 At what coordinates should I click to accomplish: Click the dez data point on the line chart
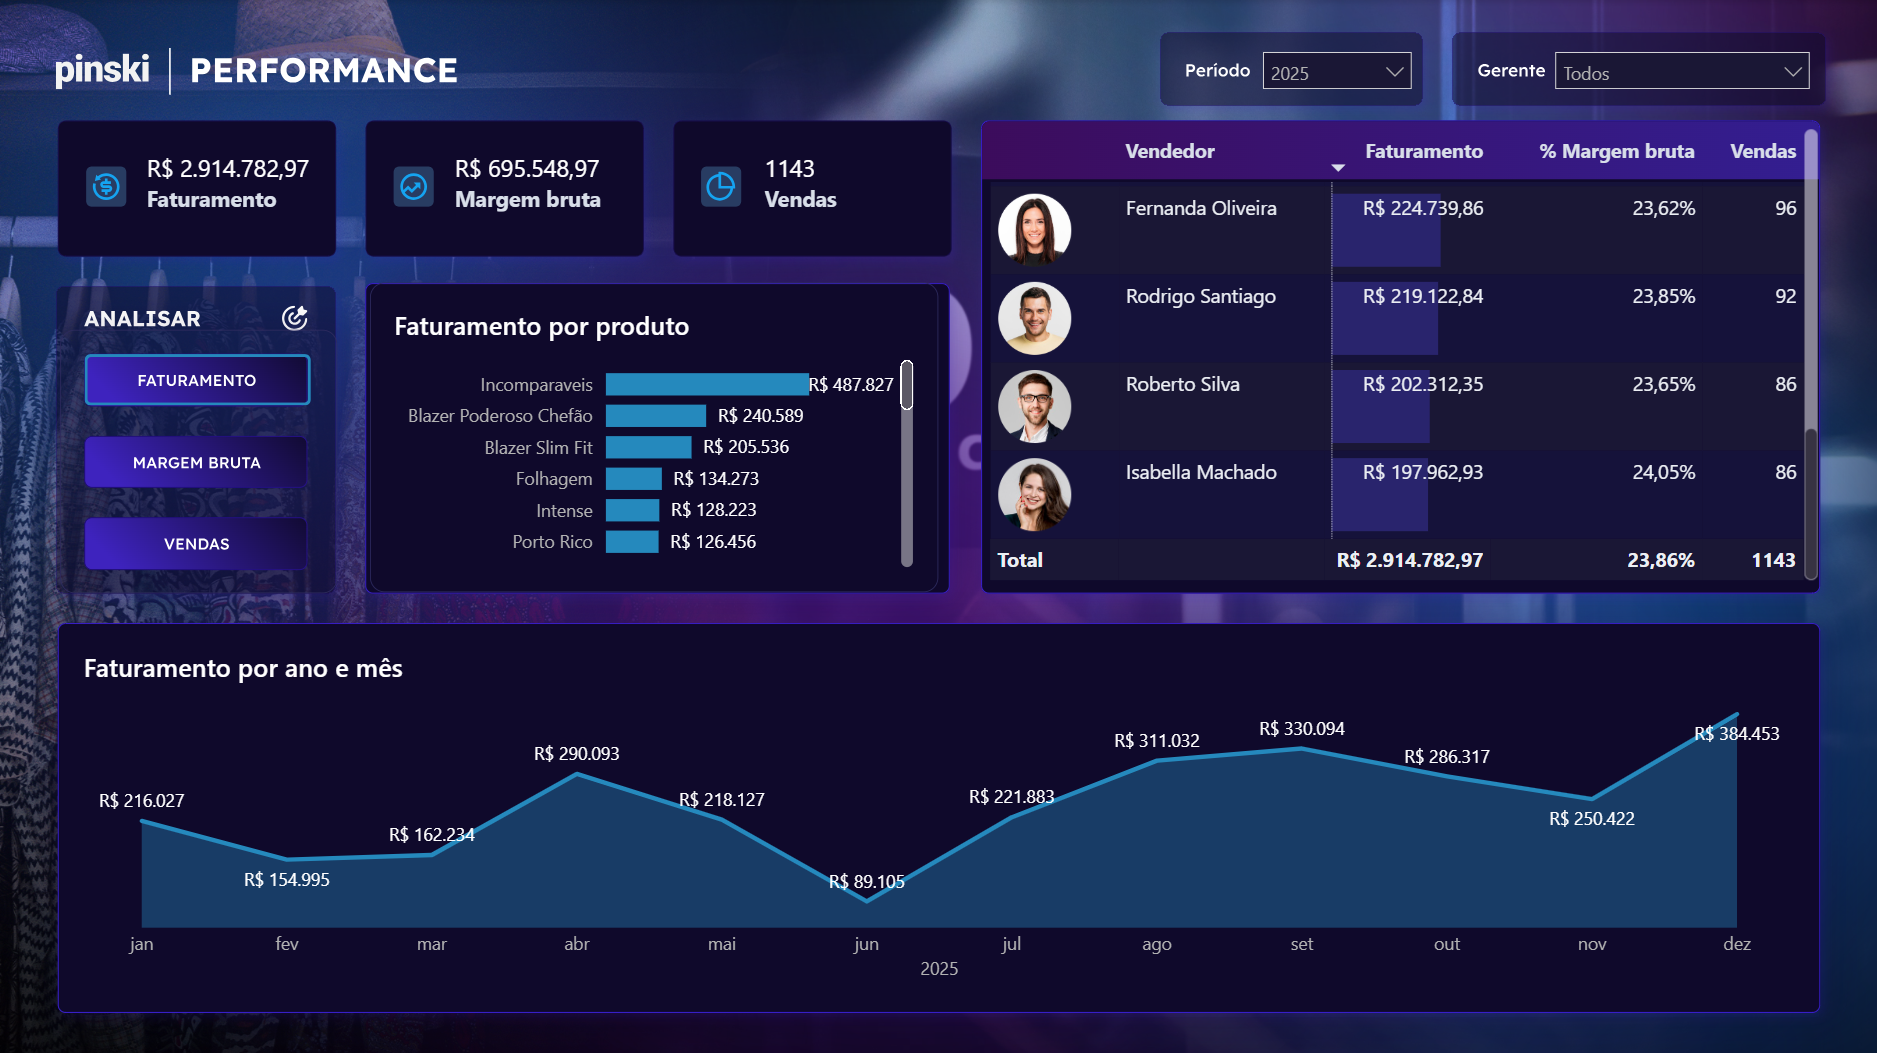tap(1738, 715)
